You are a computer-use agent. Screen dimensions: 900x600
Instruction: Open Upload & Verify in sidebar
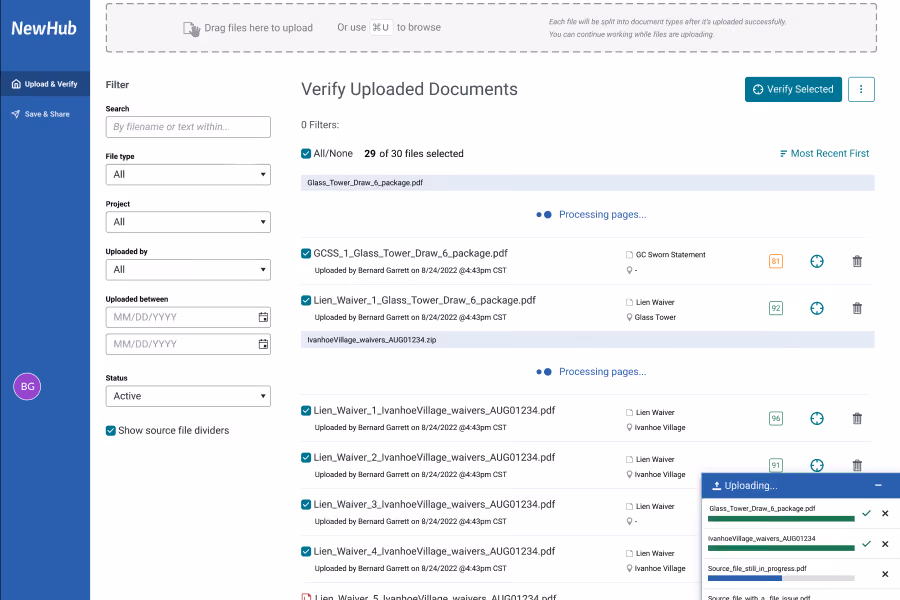point(45,84)
